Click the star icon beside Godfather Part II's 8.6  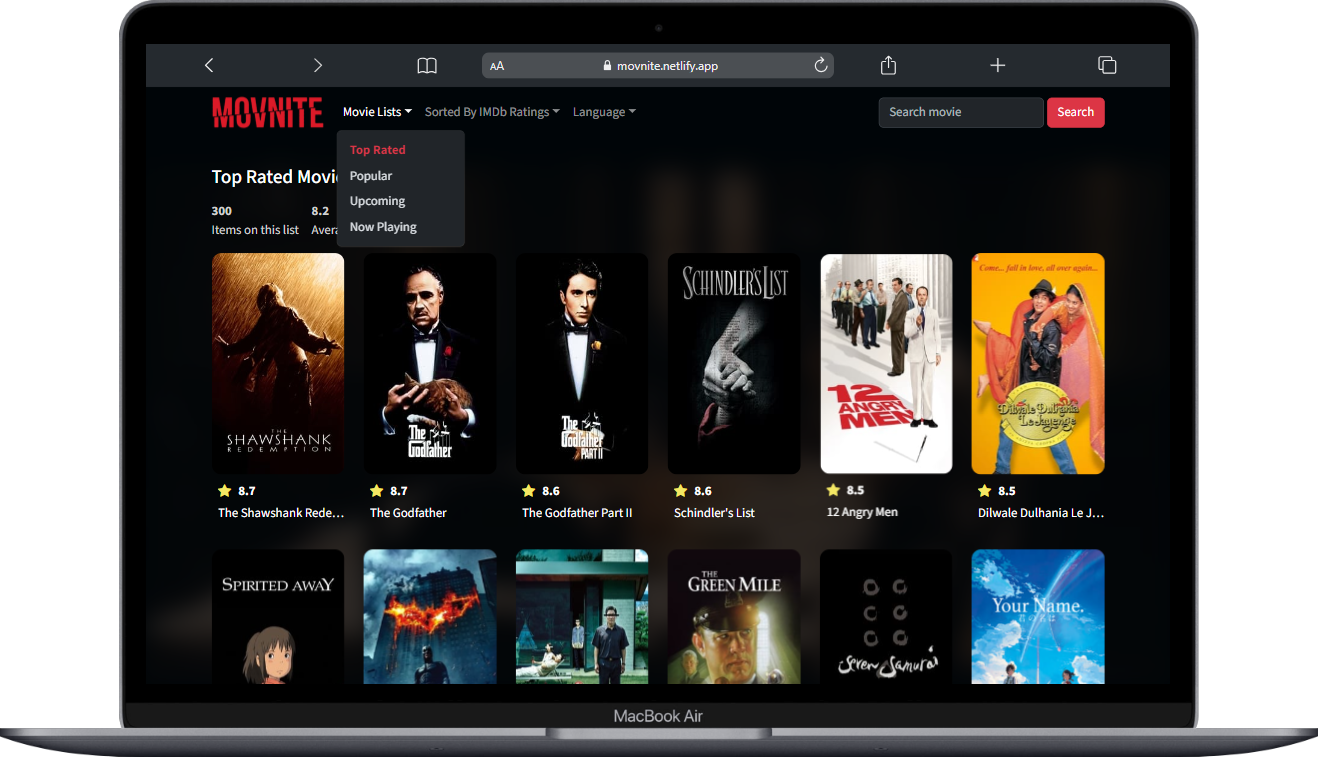(529, 491)
